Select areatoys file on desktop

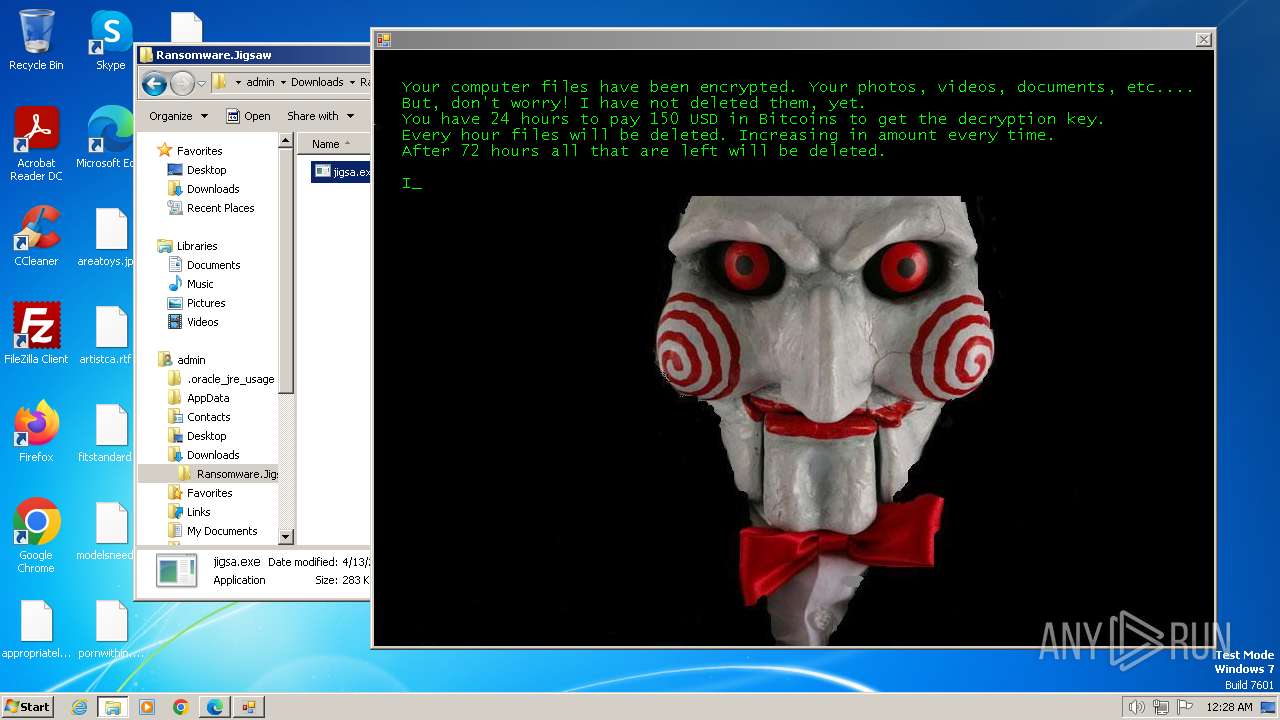(106, 236)
